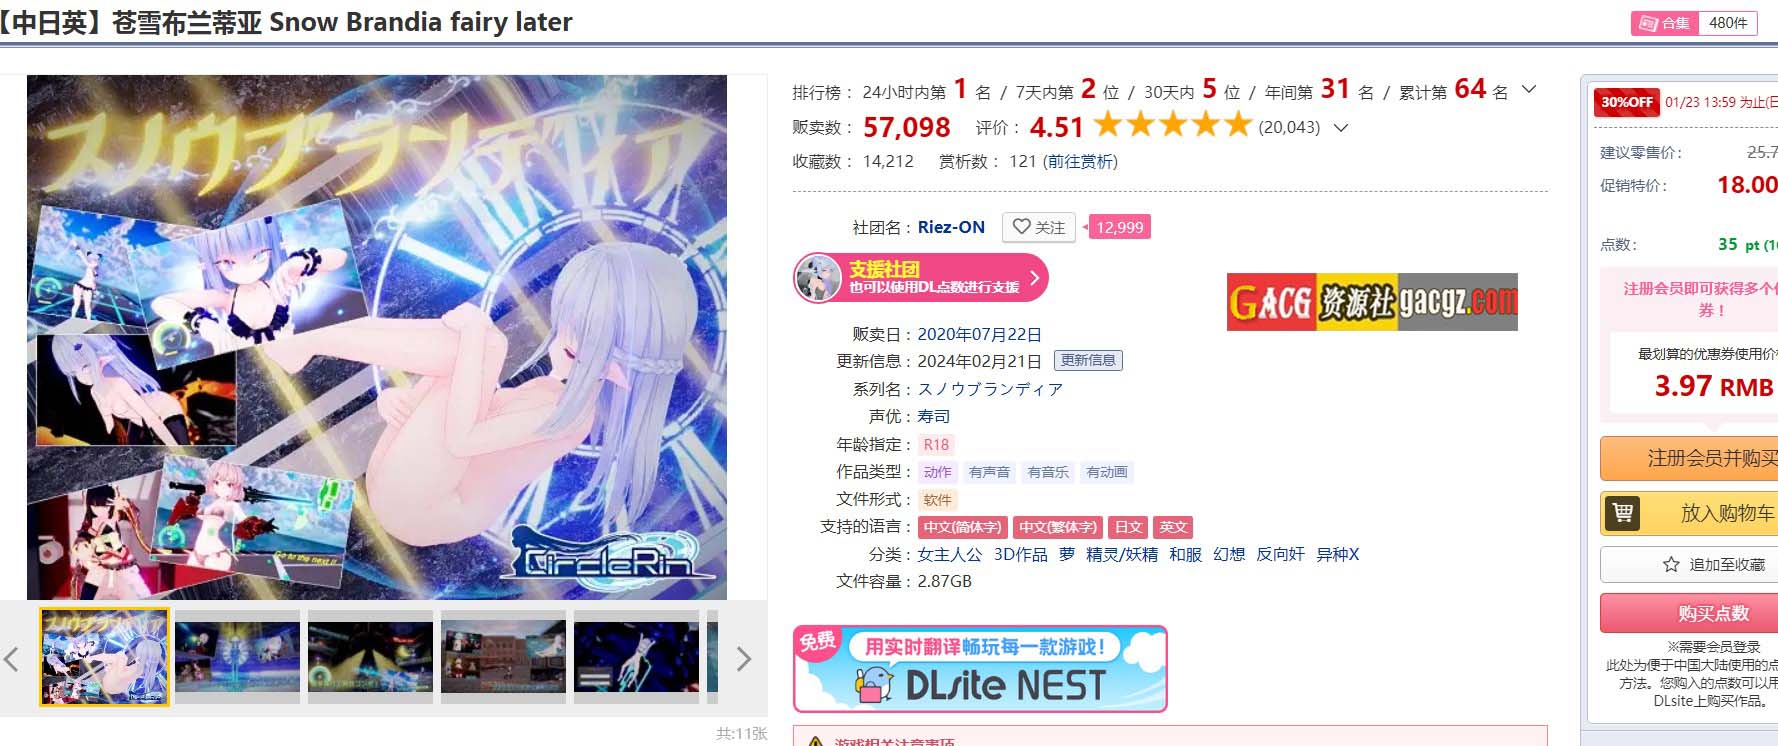Open the 前往赏析 reviews link
The width and height of the screenshot is (1778, 746).
click(x=1080, y=161)
